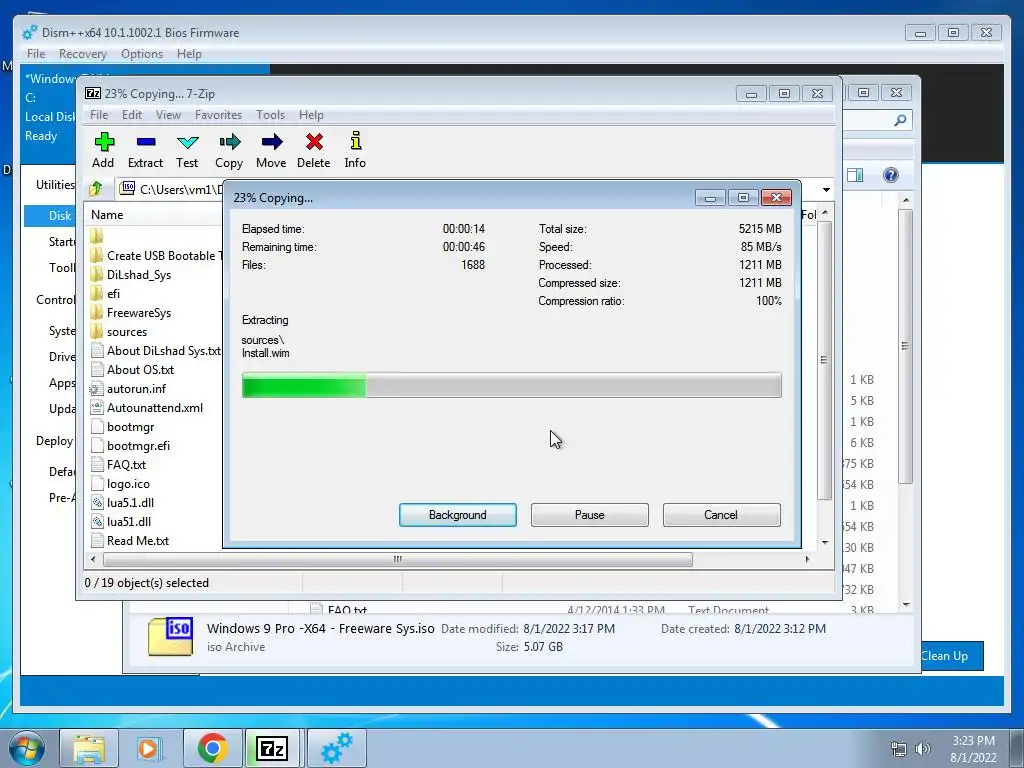The image size is (1024, 768).
Task: Switch to 7-Zip taskbar button
Action: tap(272, 748)
